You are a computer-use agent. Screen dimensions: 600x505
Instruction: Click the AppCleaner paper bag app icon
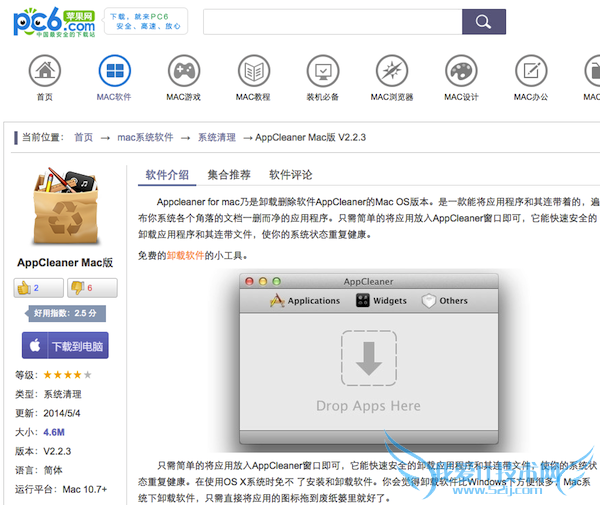click(x=66, y=205)
